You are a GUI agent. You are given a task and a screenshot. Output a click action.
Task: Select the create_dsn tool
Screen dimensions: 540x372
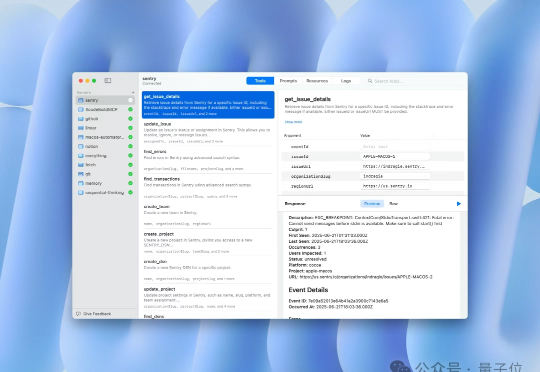pos(208,270)
